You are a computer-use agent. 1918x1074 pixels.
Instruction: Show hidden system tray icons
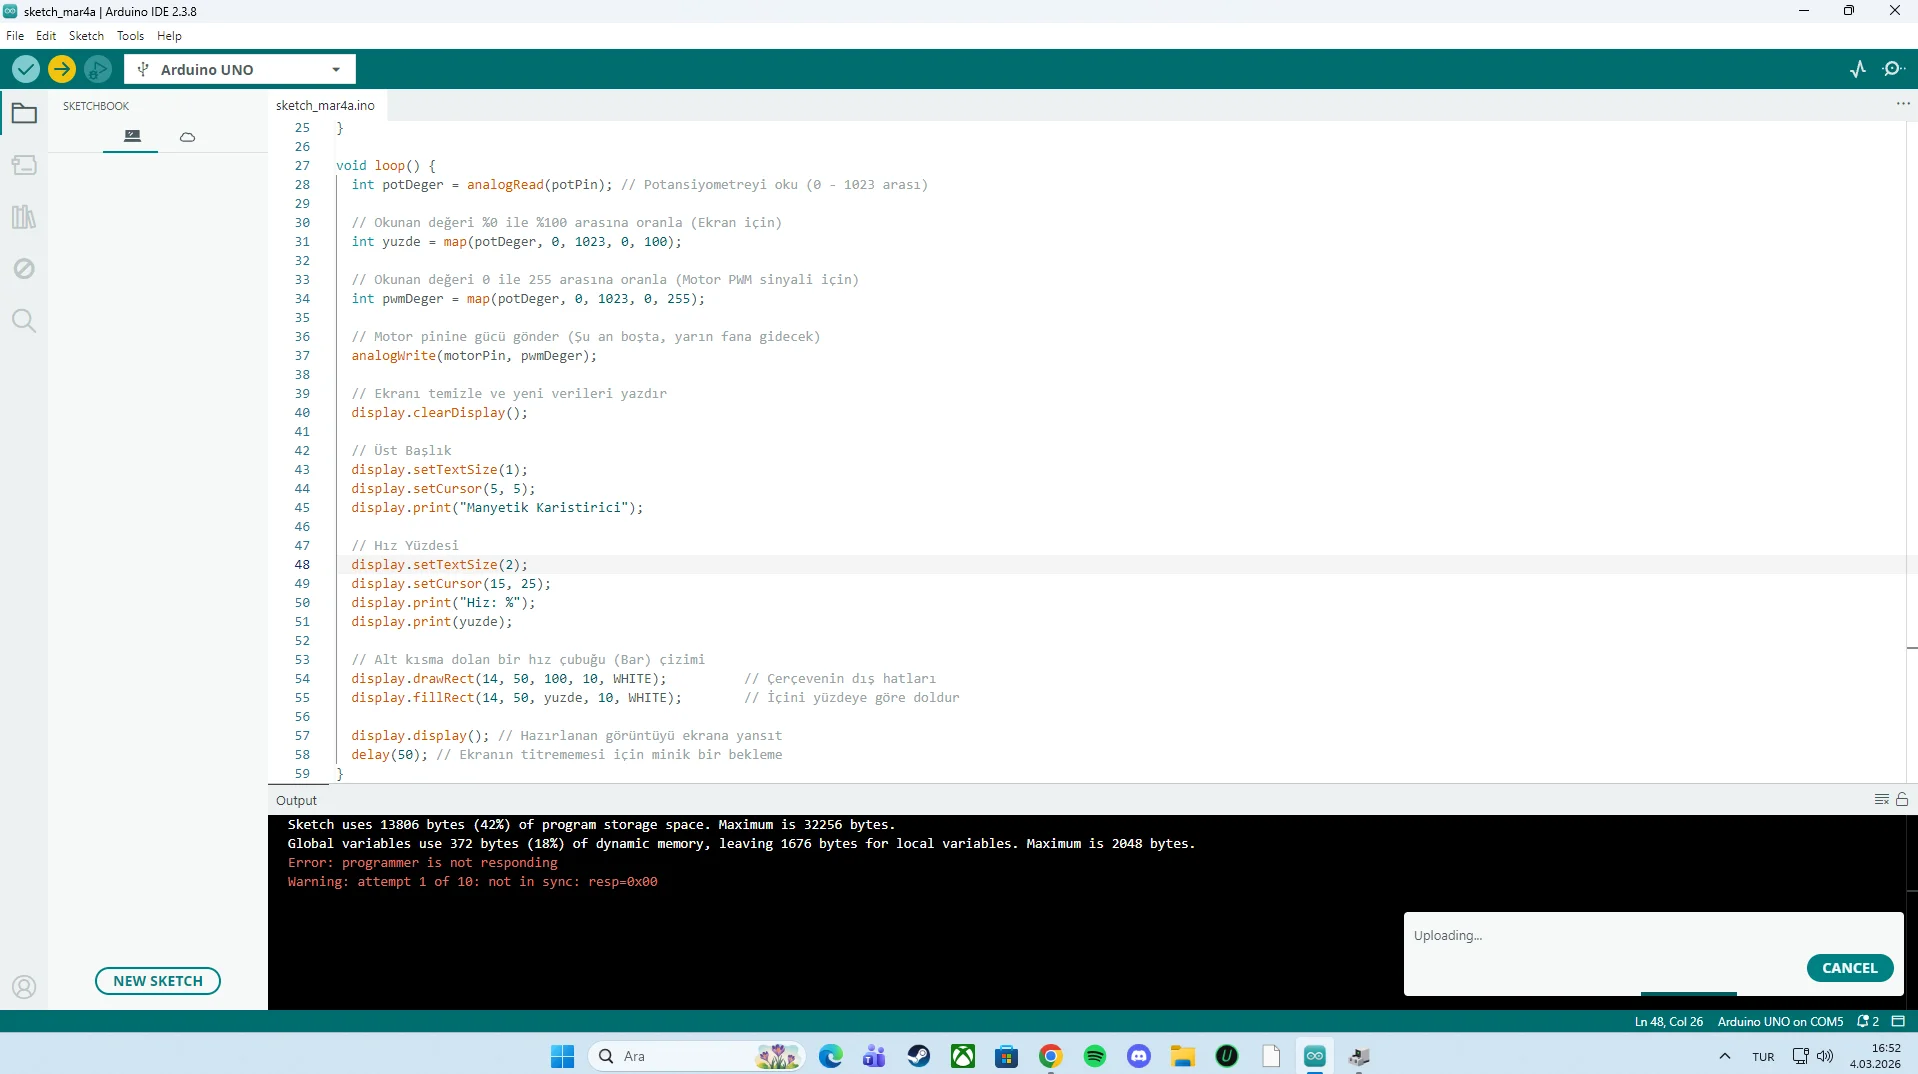1724,1056
